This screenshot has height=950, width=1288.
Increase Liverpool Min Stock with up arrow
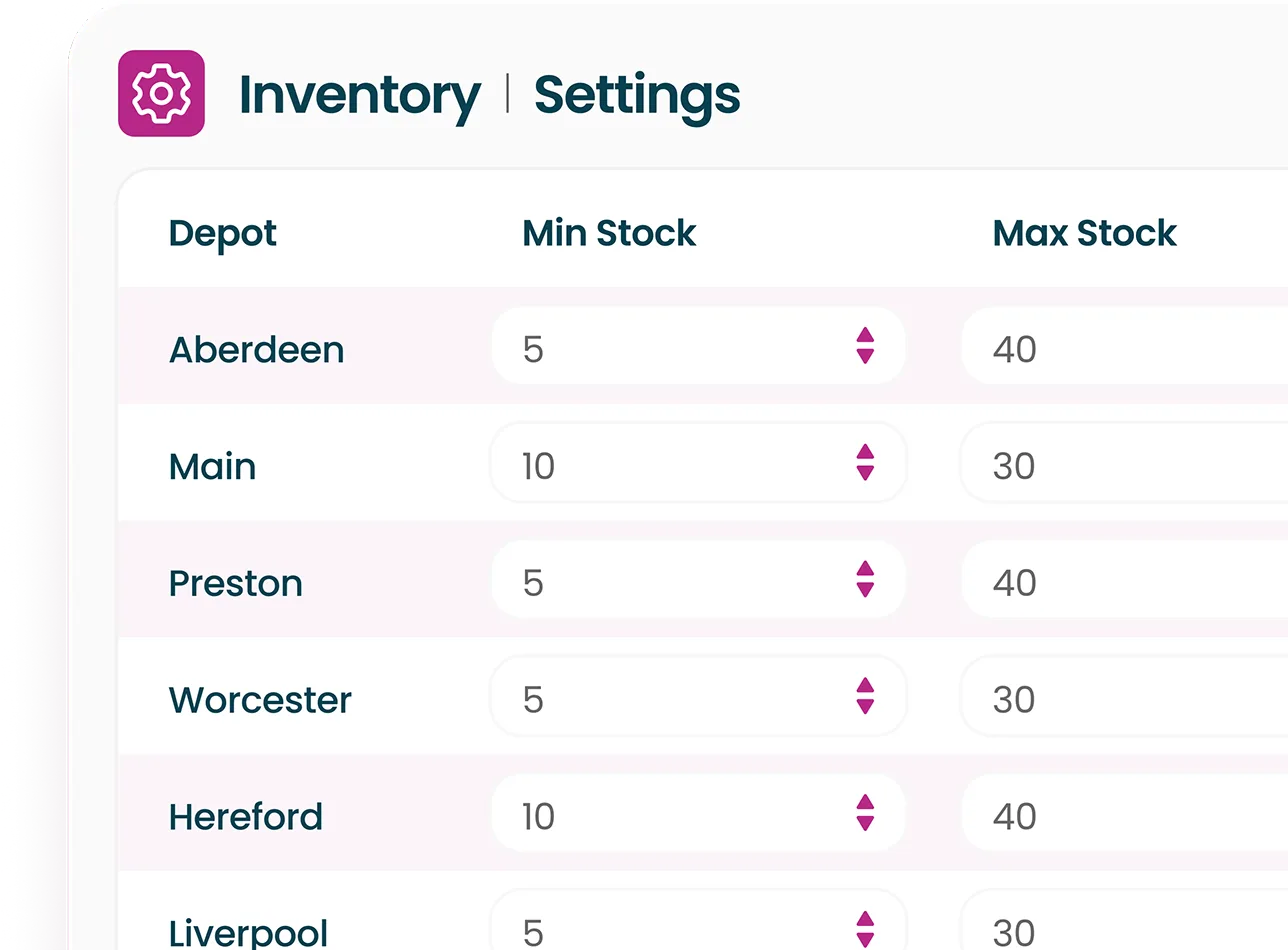pos(865,920)
